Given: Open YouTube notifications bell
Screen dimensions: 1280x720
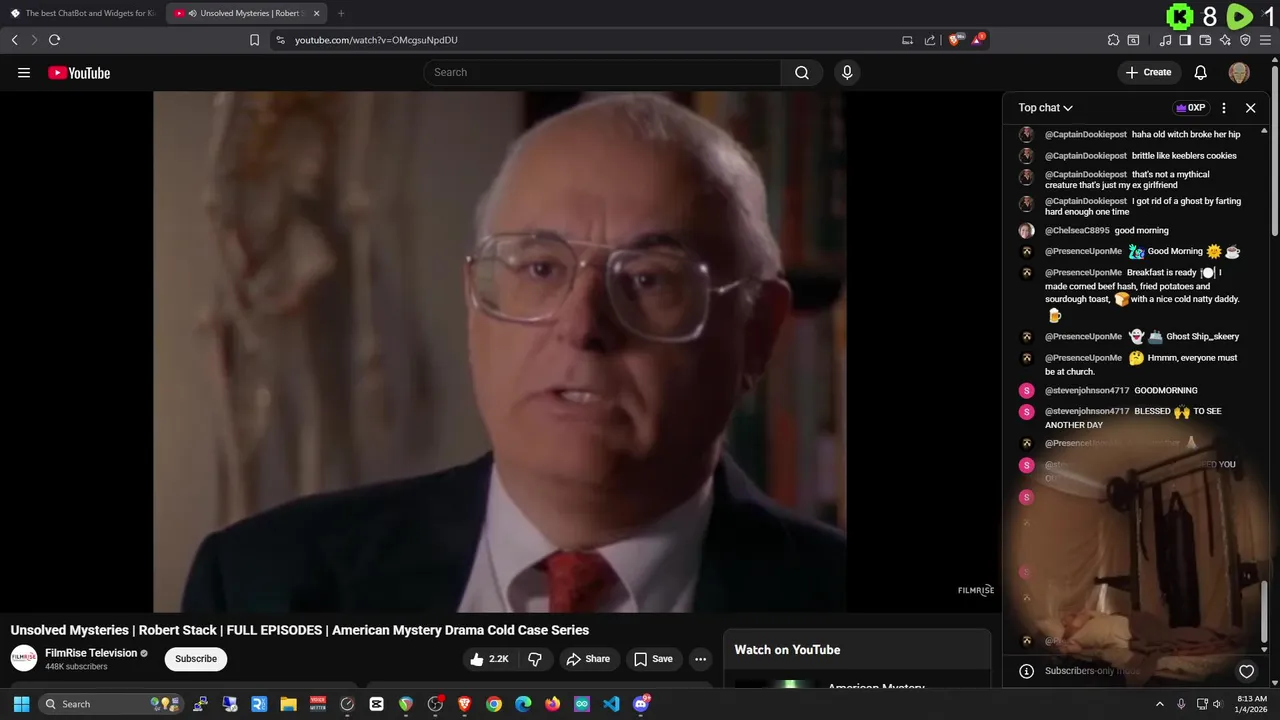Looking at the screenshot, I should (x=1201, y=72).
